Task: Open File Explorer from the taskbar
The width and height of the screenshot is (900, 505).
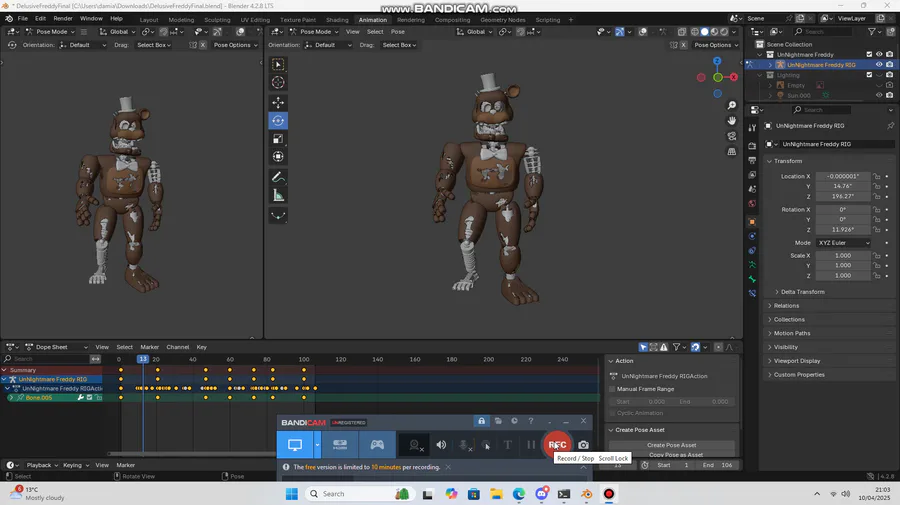Action: pos(496,494)
